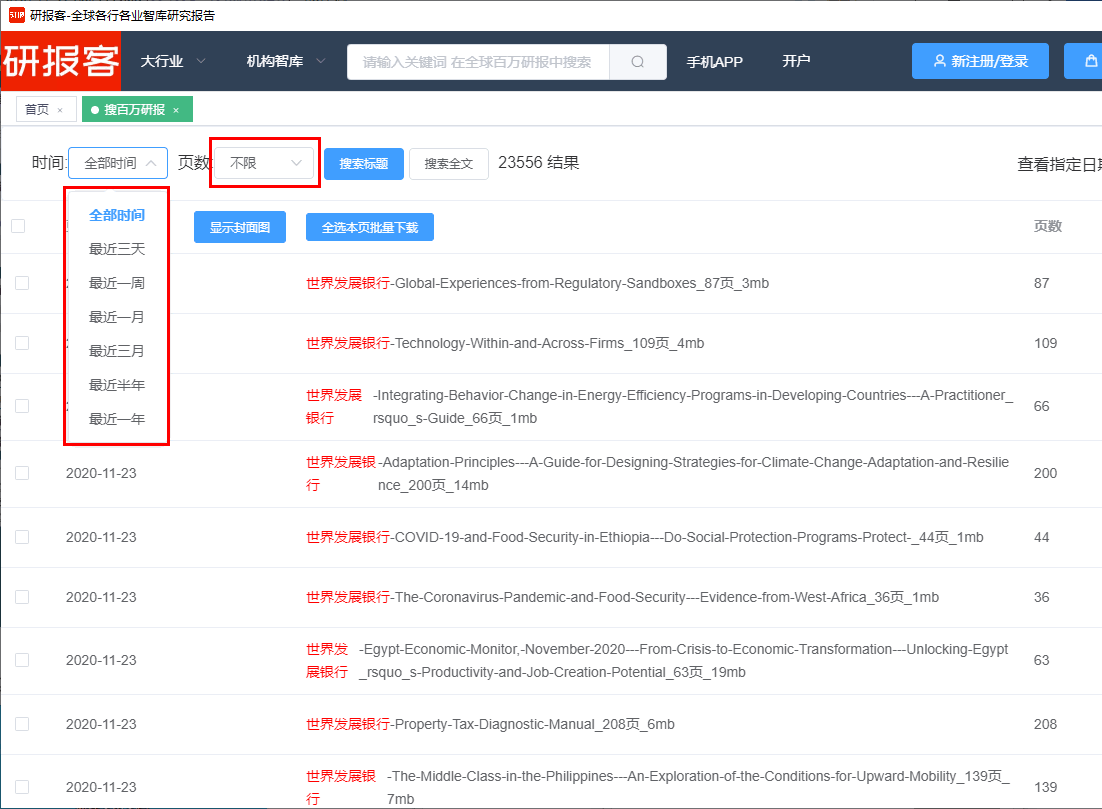Check the Property-Tax-Diagnostic-Manual row checkbox
1102x809 pixels.
22,724
